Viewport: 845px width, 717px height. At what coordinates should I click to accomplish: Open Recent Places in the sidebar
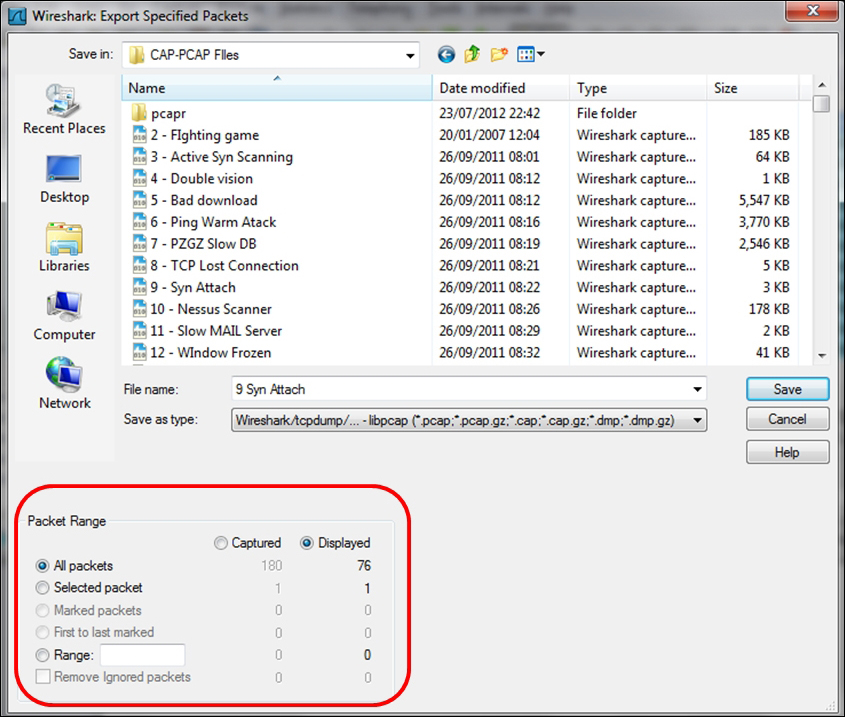click(64, 109)
